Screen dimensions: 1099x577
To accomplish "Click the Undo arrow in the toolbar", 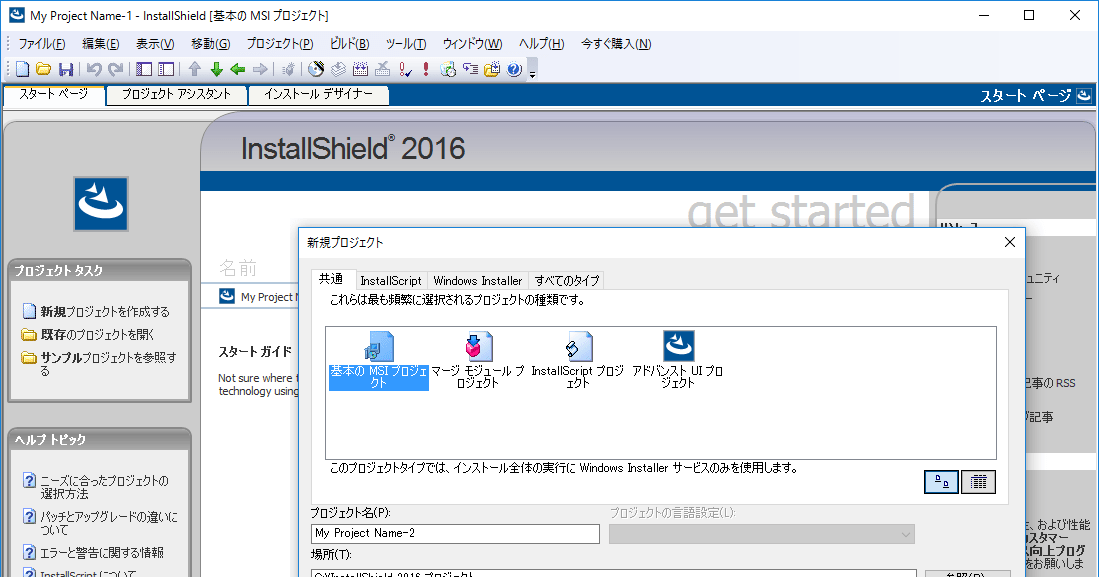I will tap(94, 69).
